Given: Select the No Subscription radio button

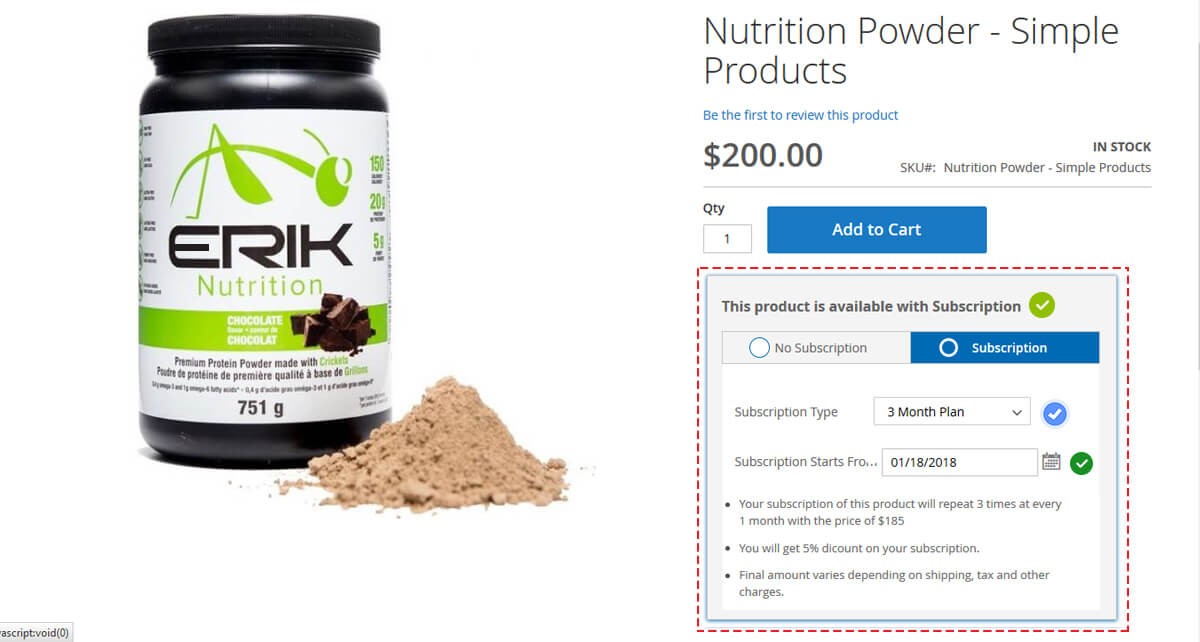Looking at the screenshot, I should [759, 348].
